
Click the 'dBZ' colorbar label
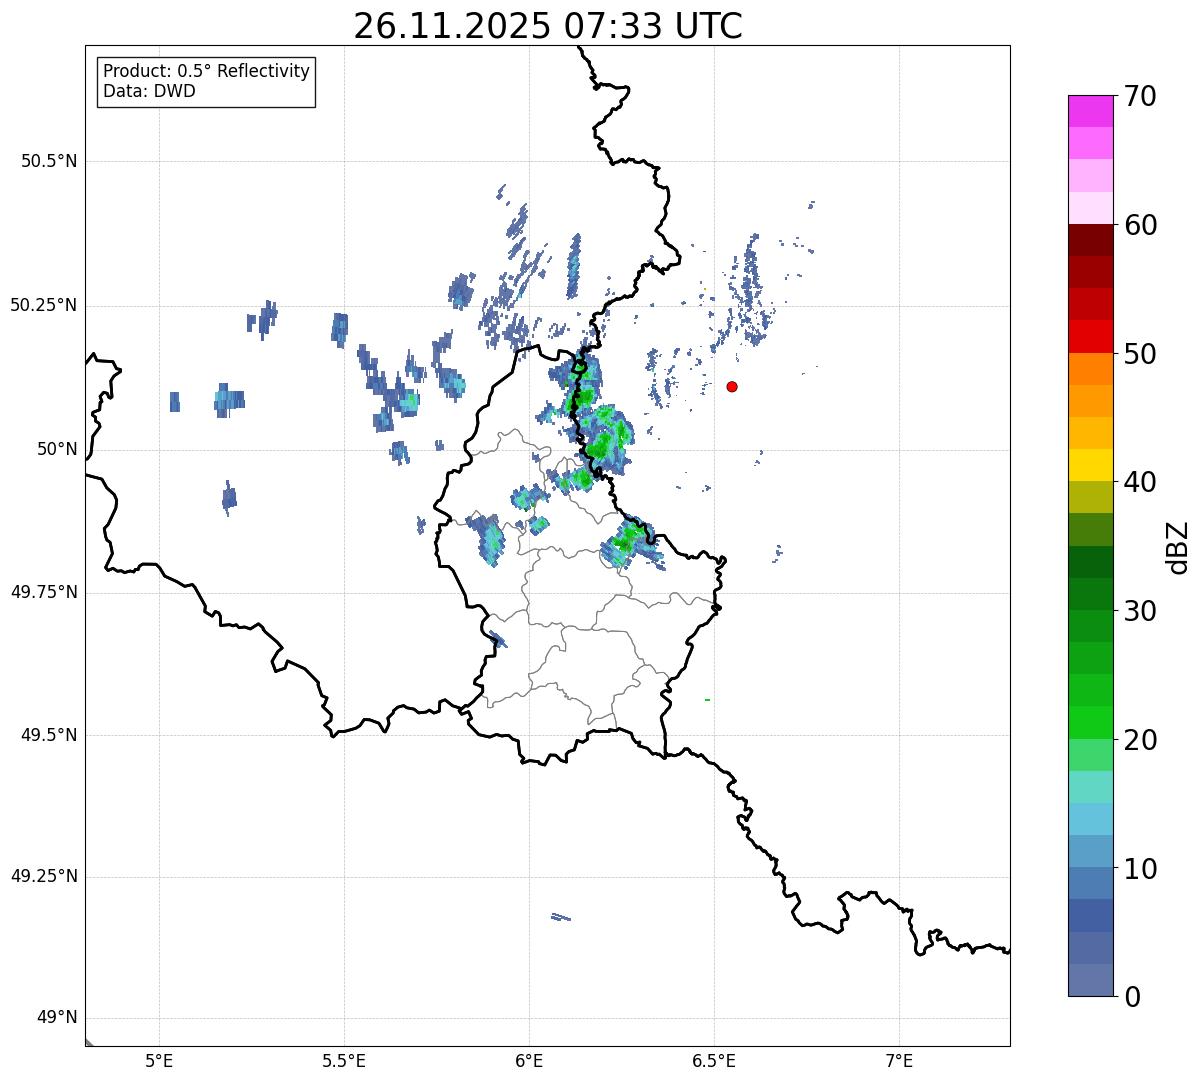point(1177,546)
